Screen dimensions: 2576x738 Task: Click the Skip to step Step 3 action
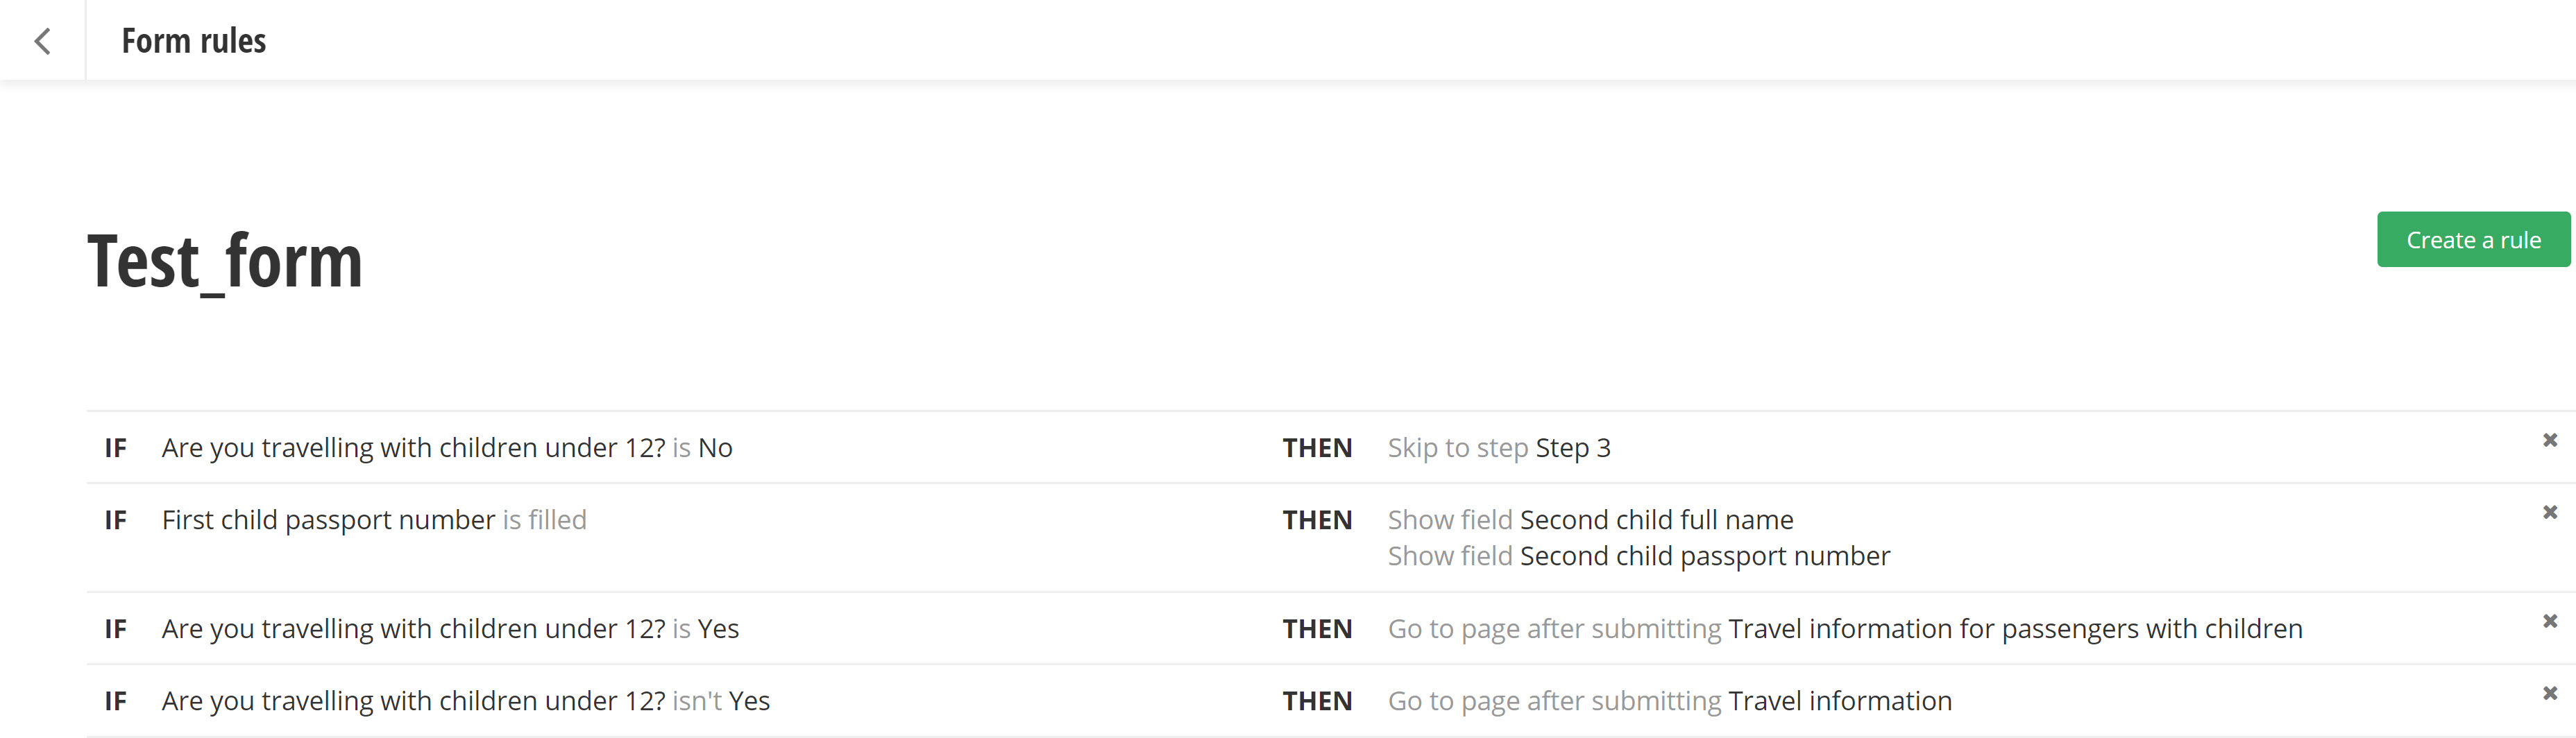point(1498,448)
